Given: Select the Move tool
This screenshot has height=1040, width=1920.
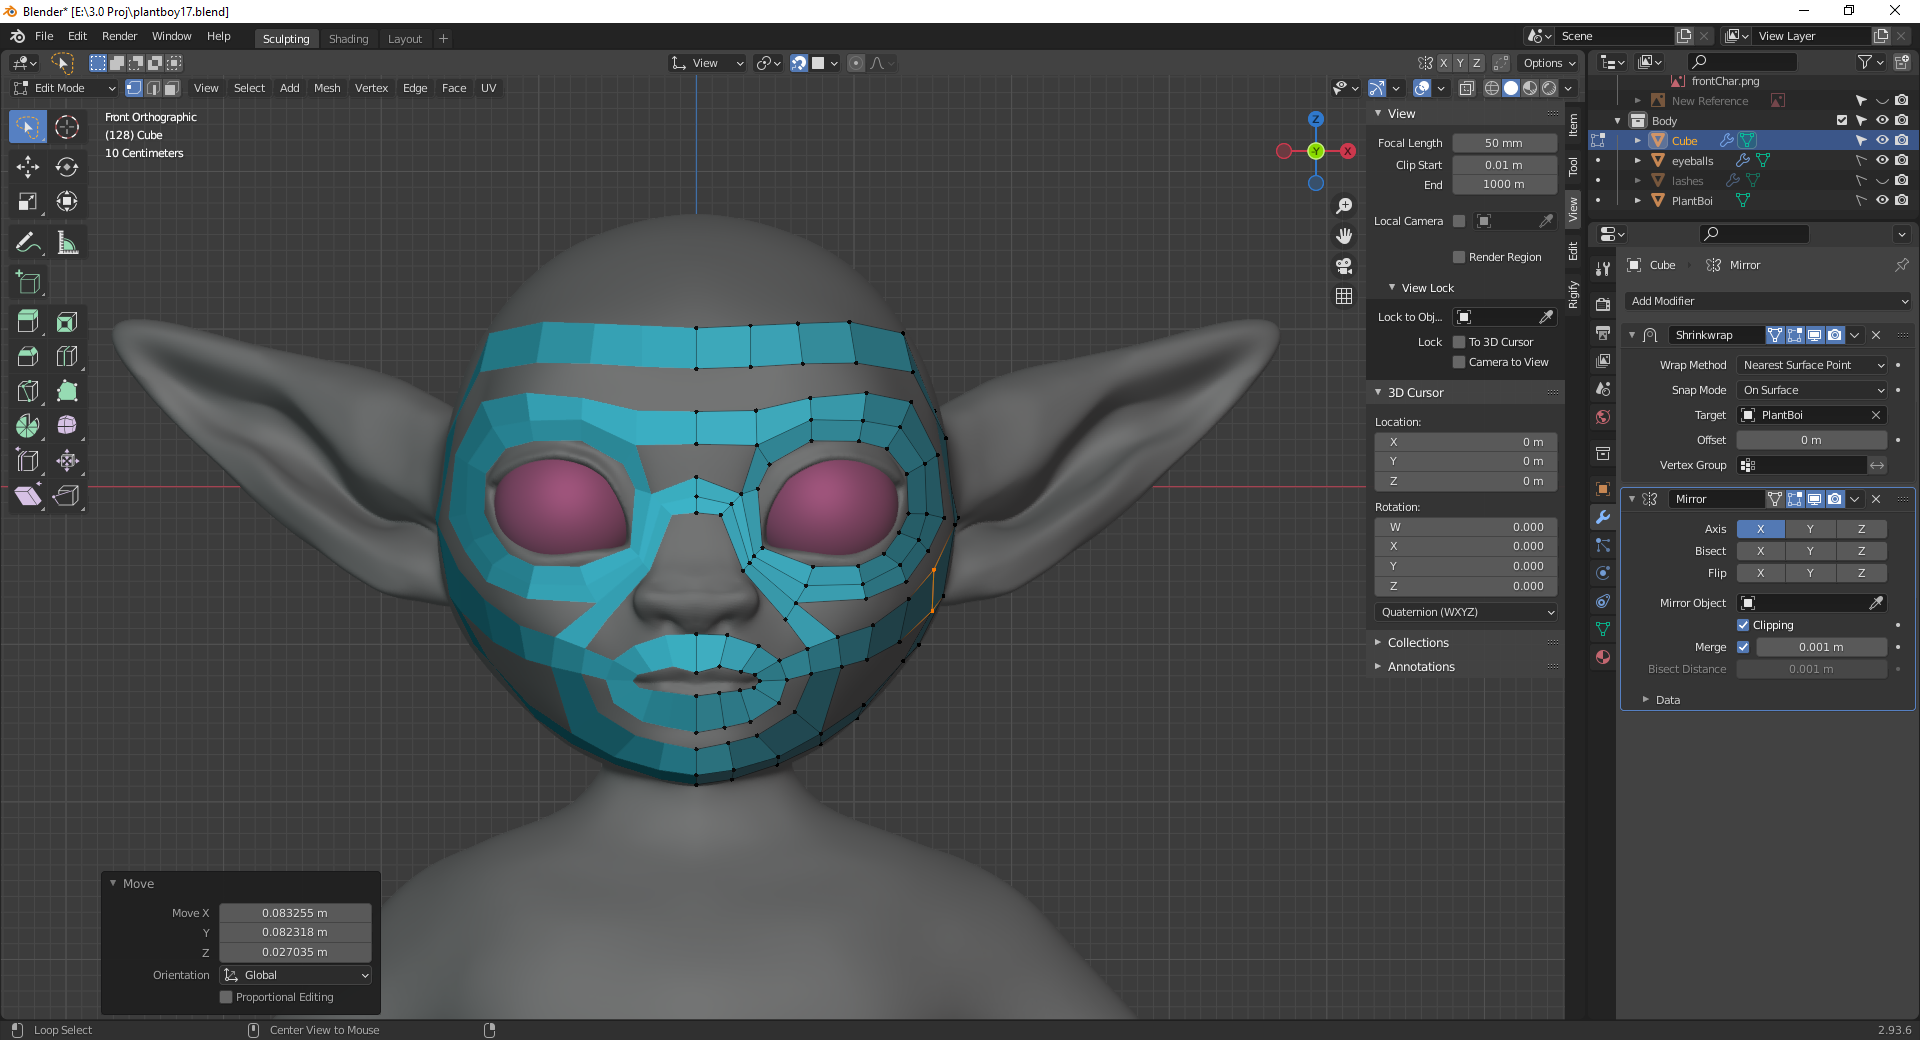Looking at the screenshot, I should [28, 166].
